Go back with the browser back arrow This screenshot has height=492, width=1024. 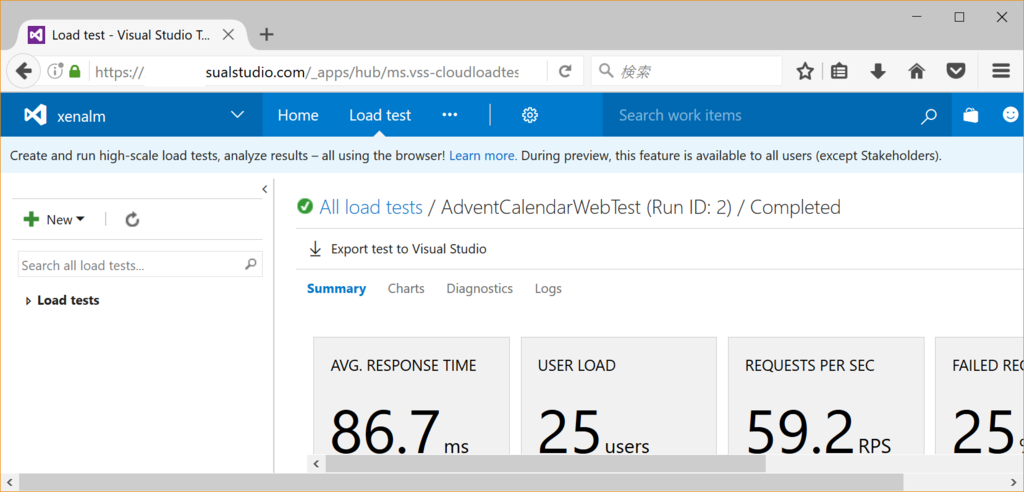click(x=23, y=71)
